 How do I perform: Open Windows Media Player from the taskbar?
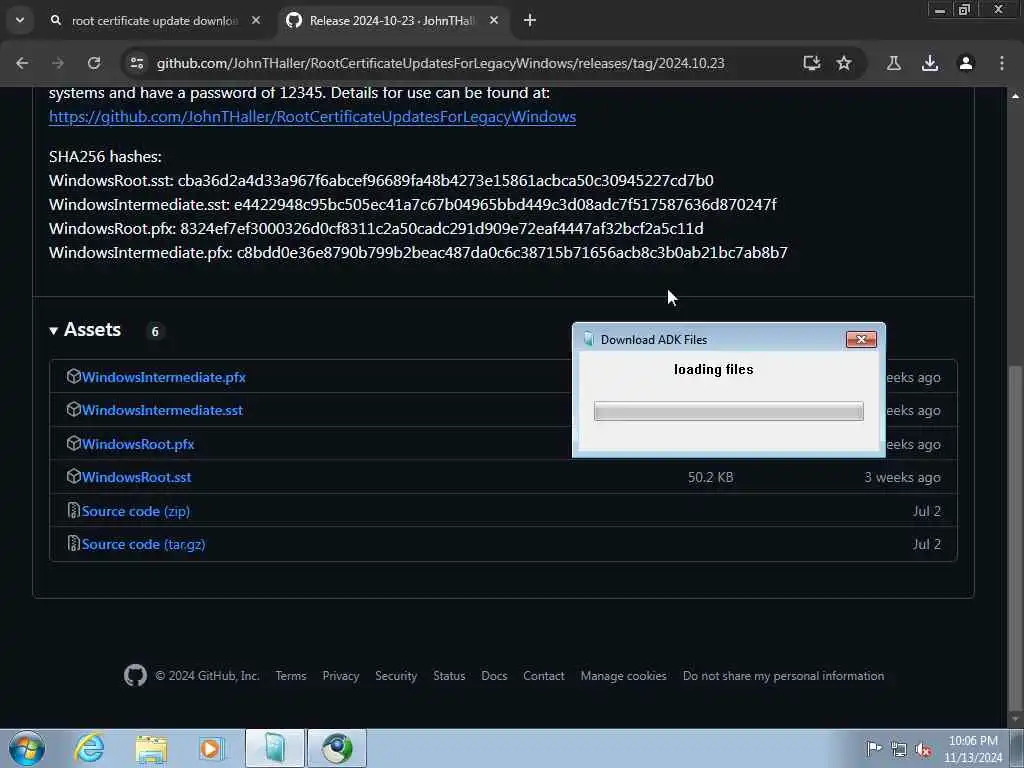[212, 748]
